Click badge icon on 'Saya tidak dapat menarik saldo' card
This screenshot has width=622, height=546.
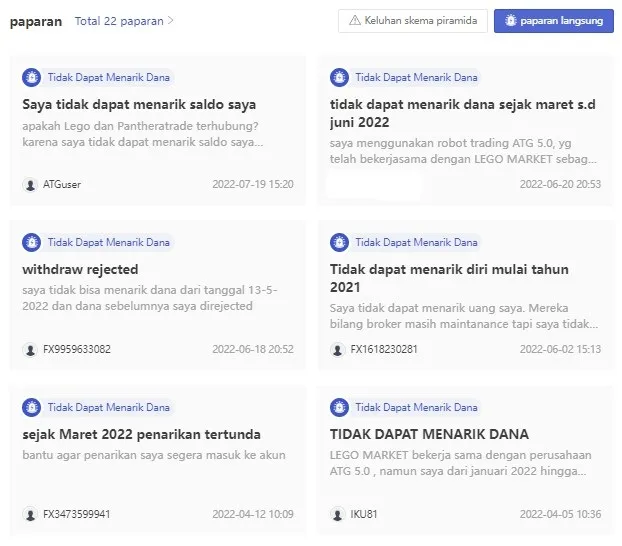point(31,77)
